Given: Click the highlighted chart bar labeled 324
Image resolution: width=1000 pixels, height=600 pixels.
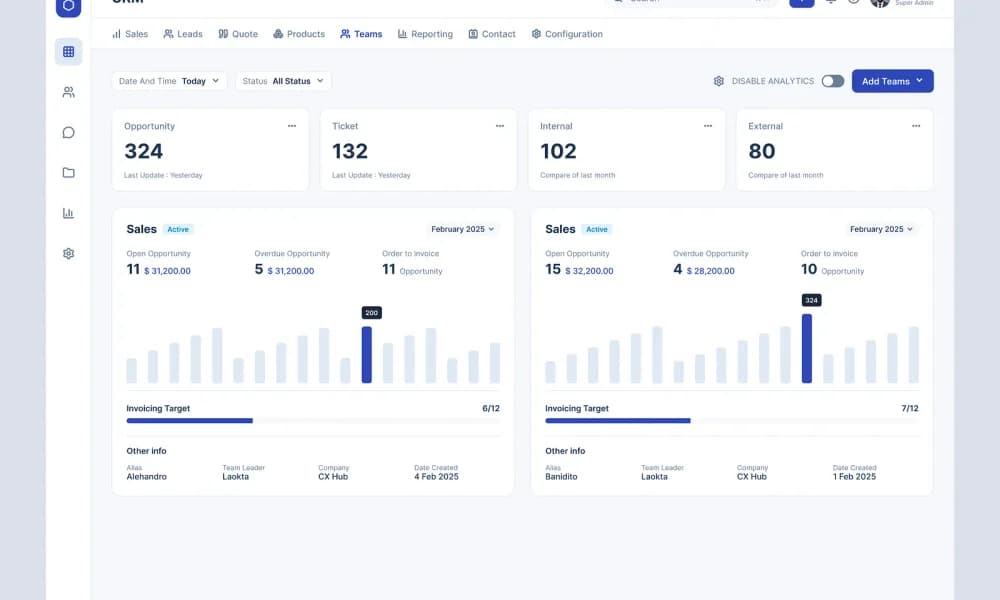Looking at the screenshot, I should coord(807,348).
